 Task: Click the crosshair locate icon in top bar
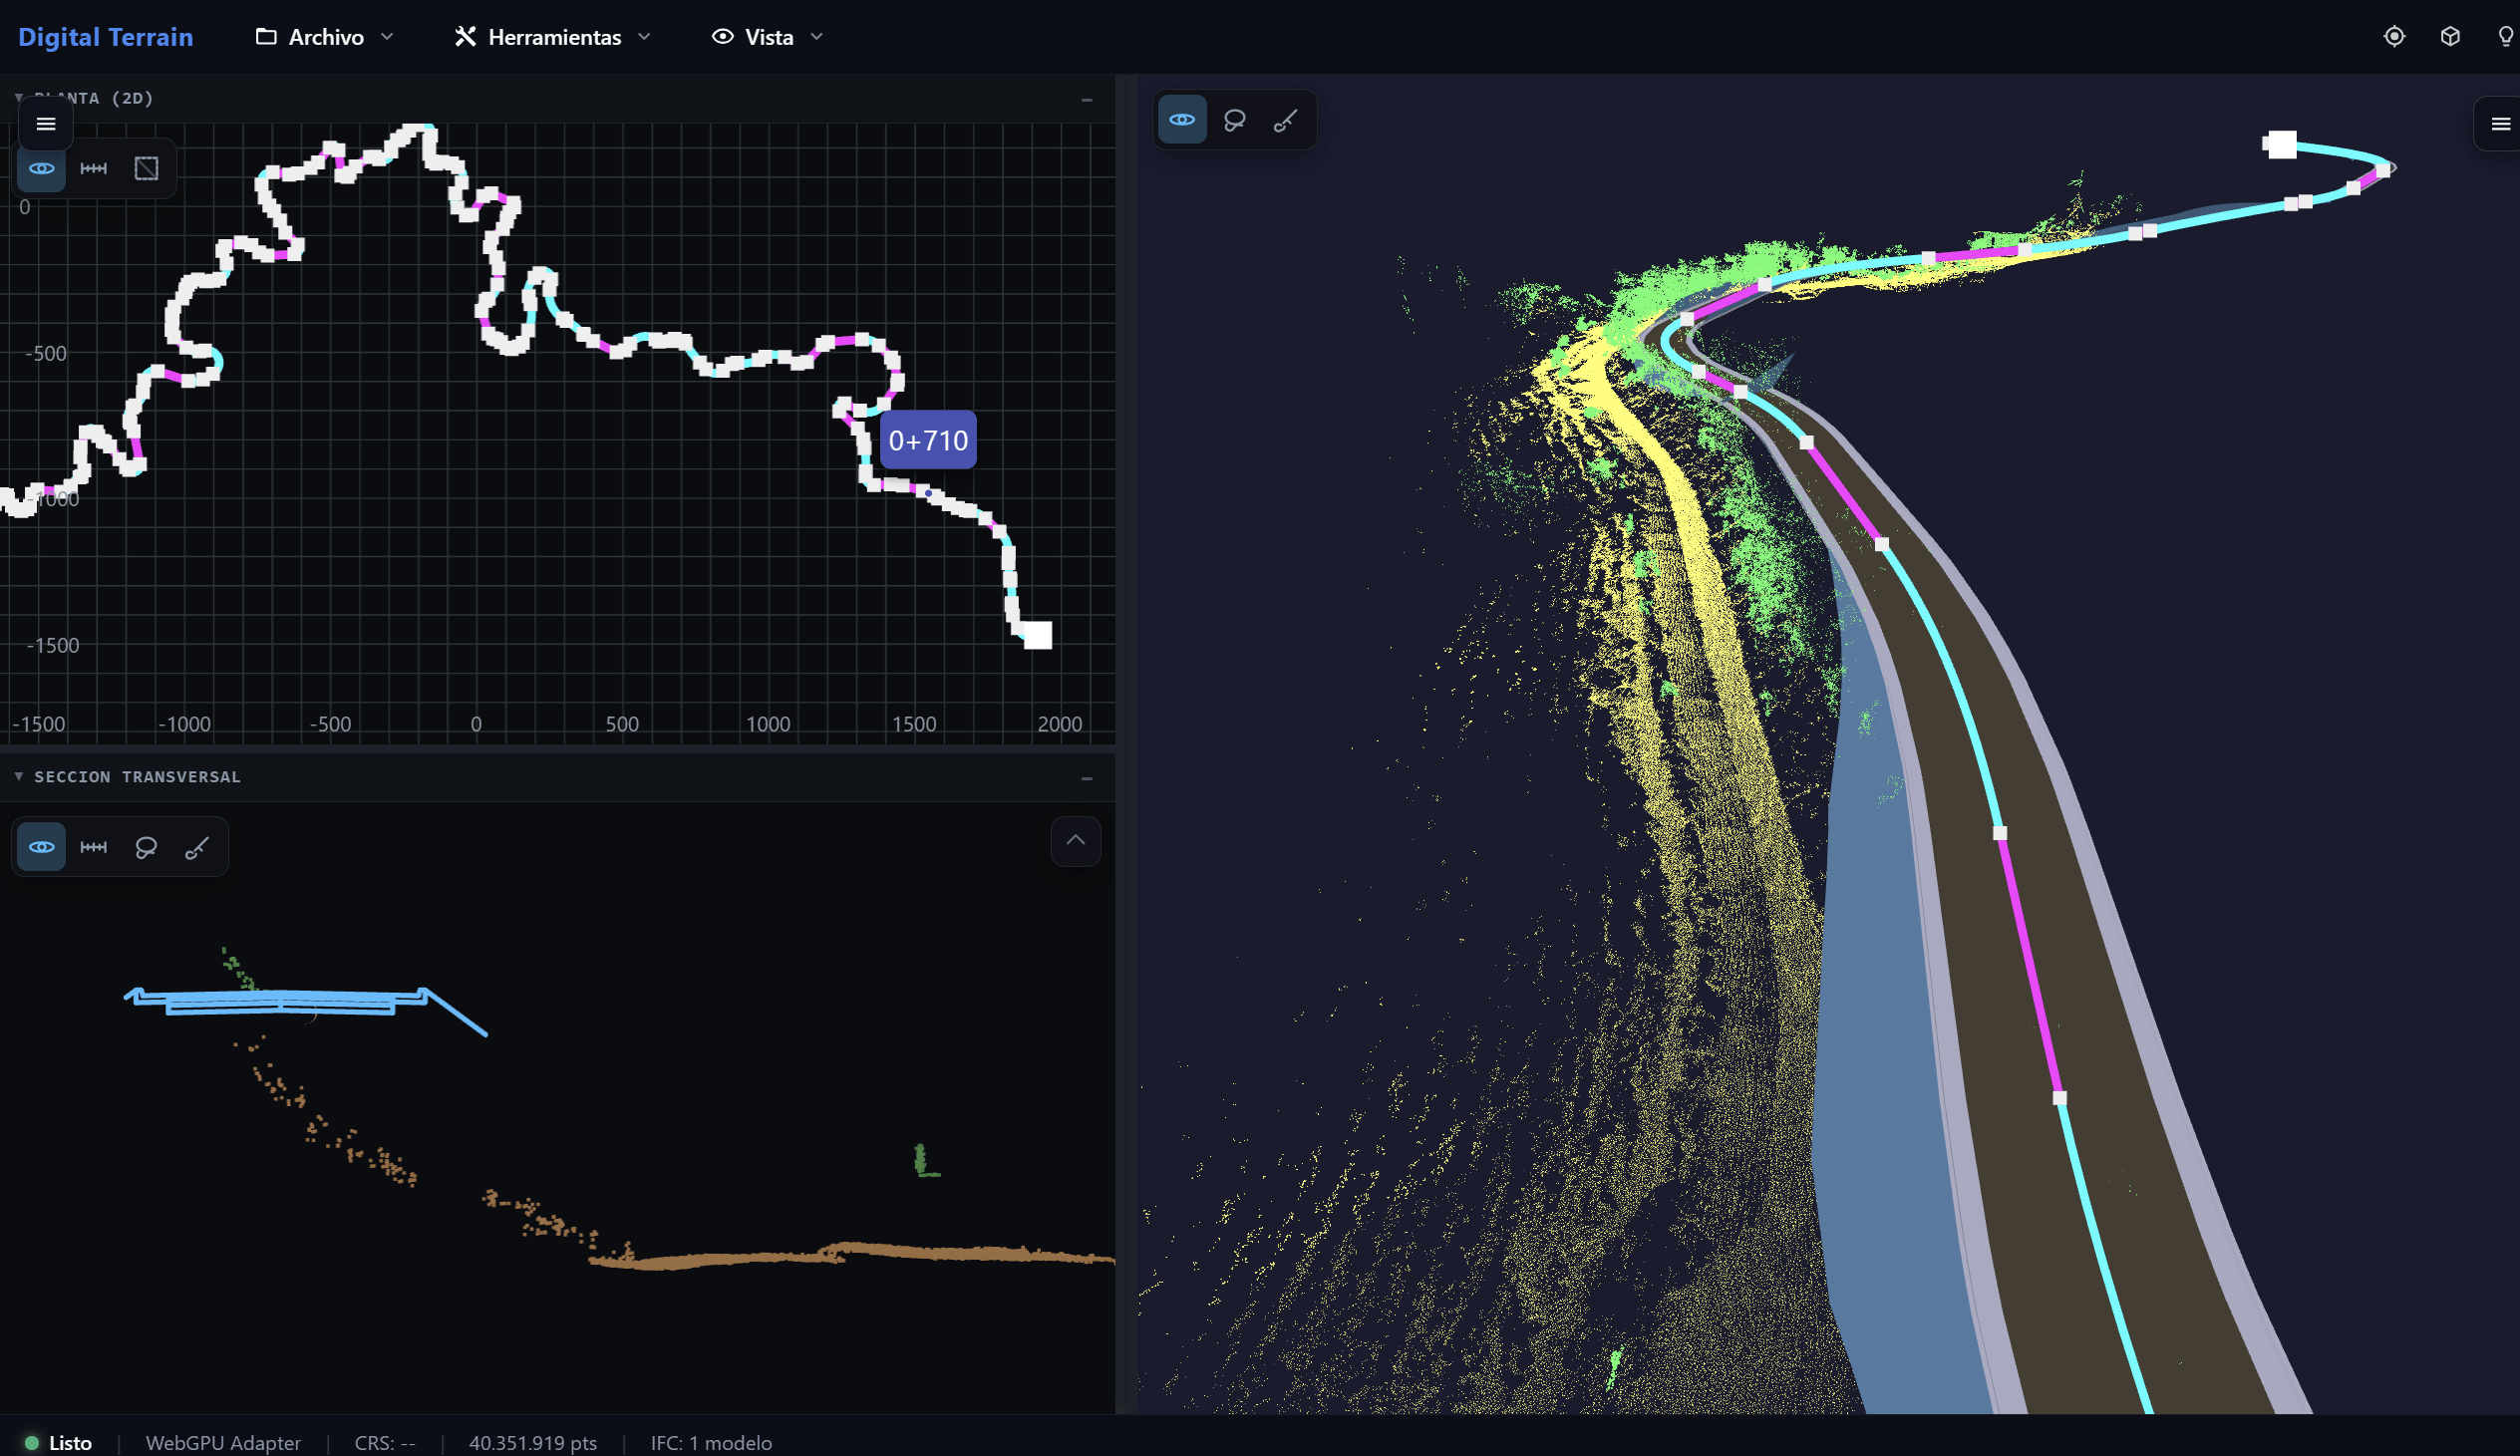(x=2394, y=37)
